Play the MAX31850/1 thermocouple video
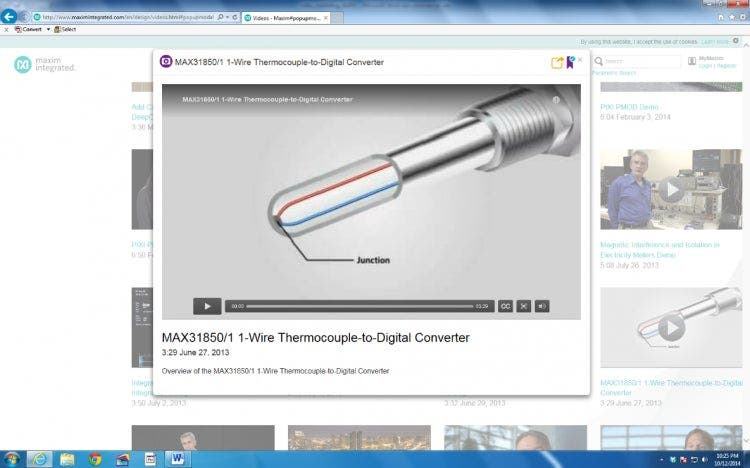This screenshot has height=468, width=750. pos(206,306)
